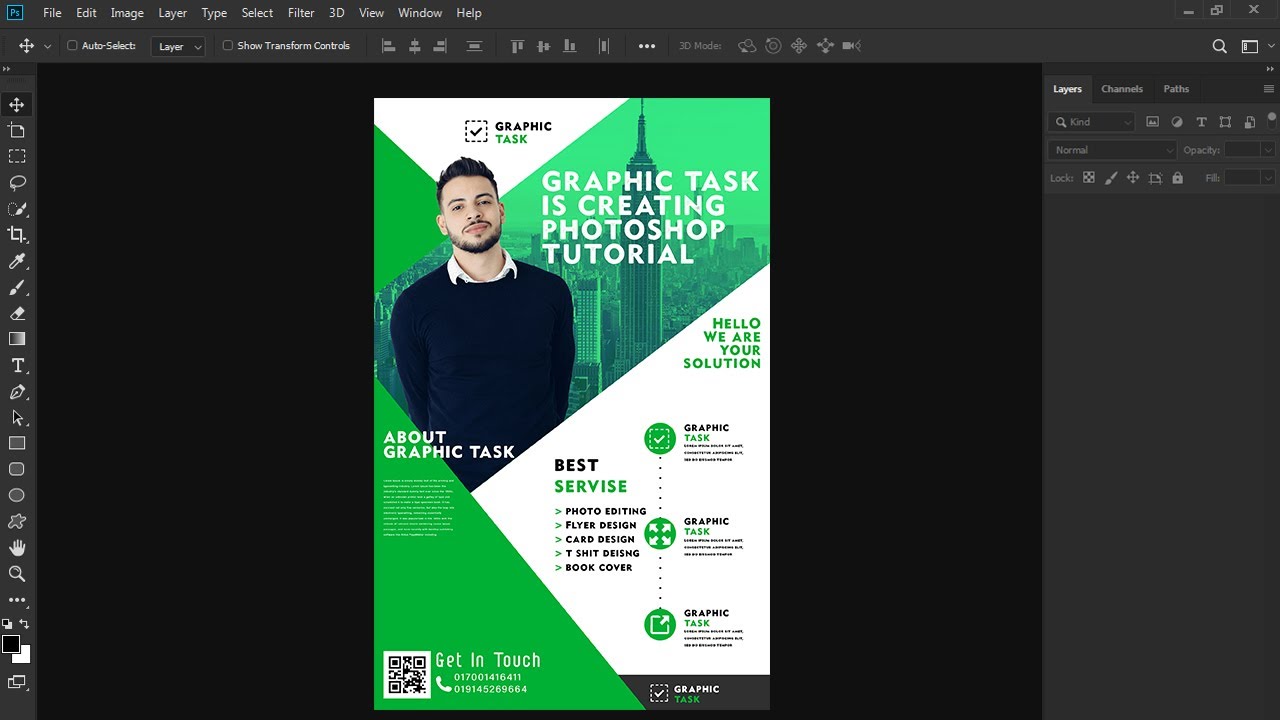Viewport: 1280px width, 720px height.
Task: Select the Eyedropper tool
Action: tap(17, 261)
